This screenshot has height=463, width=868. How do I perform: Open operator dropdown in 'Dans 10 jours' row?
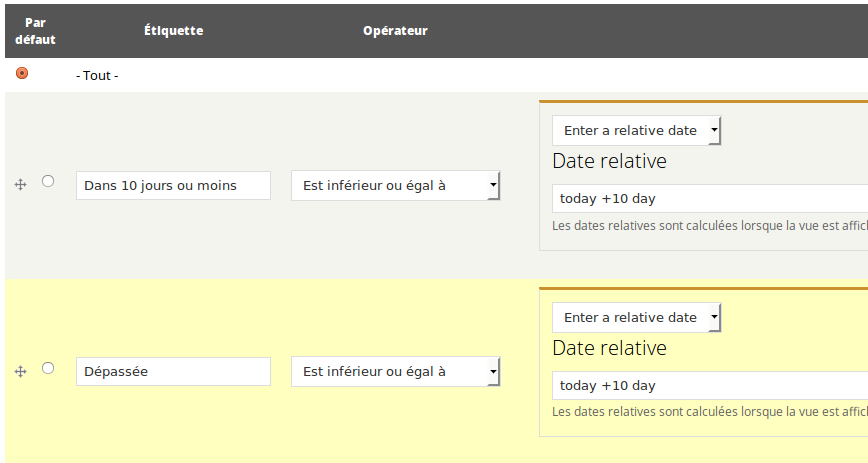click(396, 186)
